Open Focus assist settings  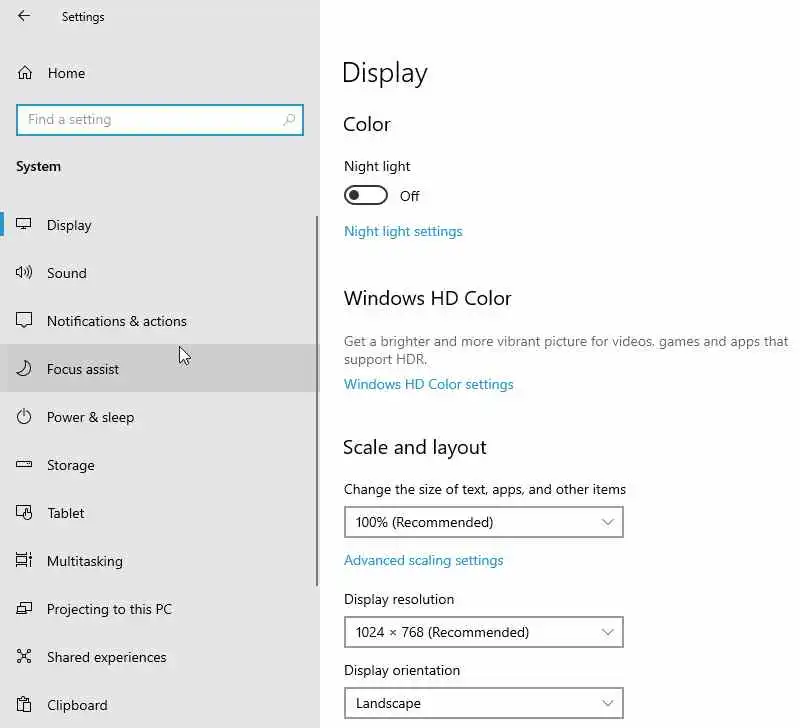[x=158, y=368]
